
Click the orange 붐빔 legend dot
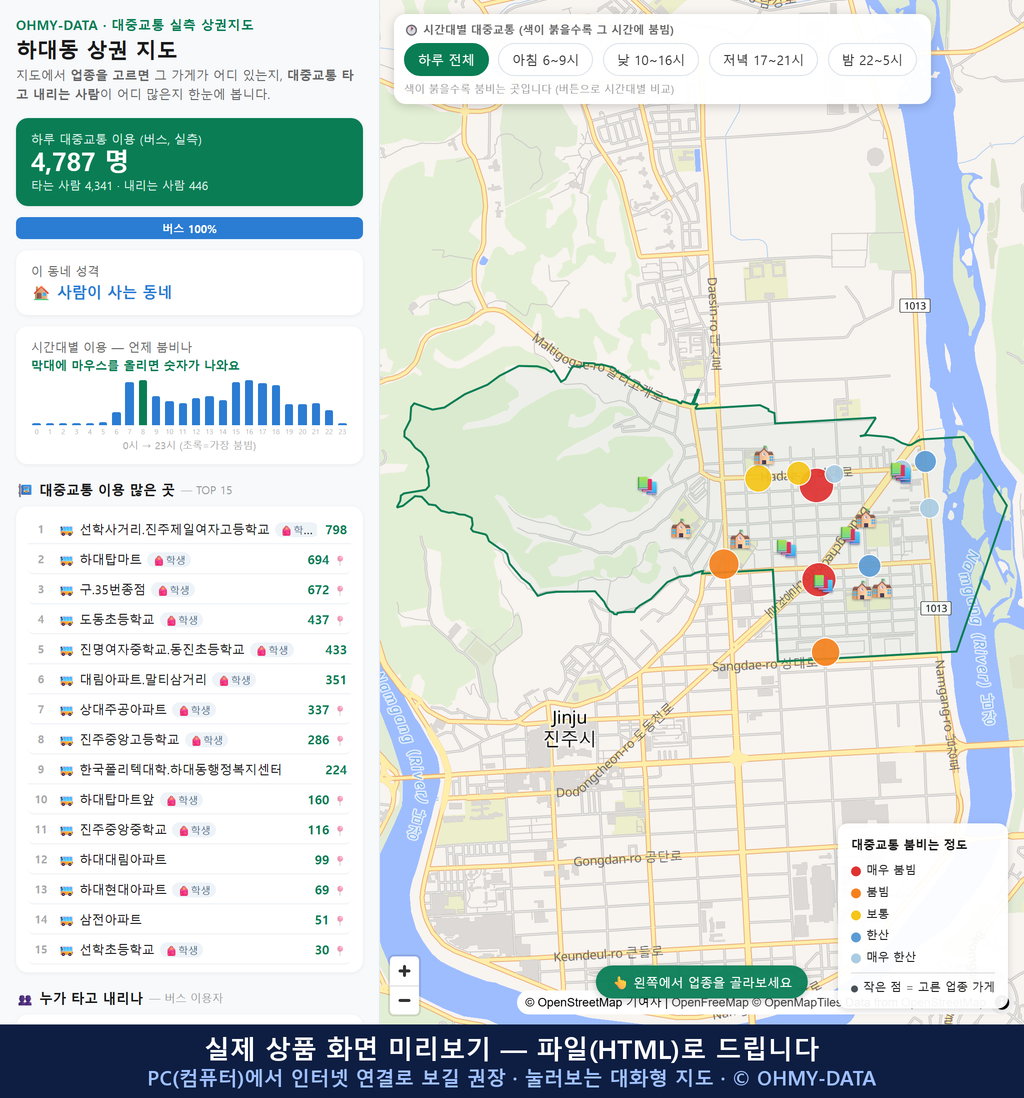(855, 893)
